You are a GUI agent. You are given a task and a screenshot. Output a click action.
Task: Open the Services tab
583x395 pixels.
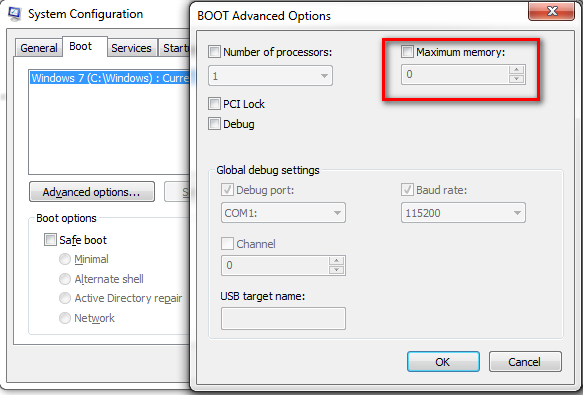132,48
